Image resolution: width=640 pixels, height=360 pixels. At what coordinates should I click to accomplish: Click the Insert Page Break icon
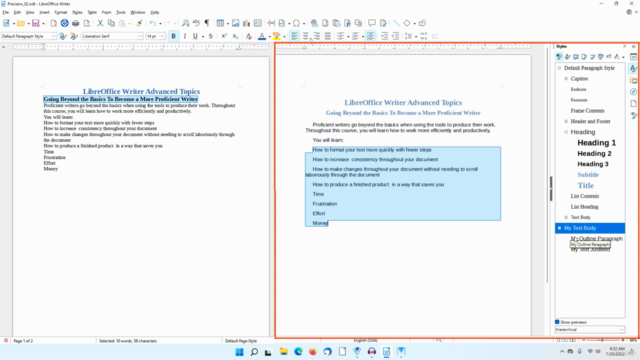(271, 23)
